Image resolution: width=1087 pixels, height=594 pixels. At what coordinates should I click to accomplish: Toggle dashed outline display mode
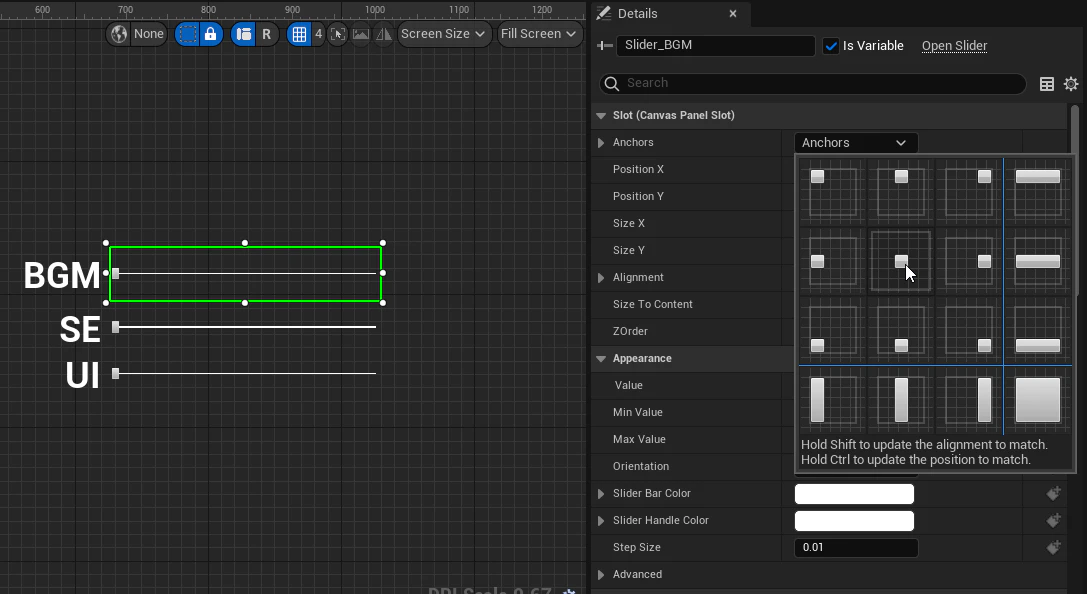pyautogui.click(x=187, y=34)
